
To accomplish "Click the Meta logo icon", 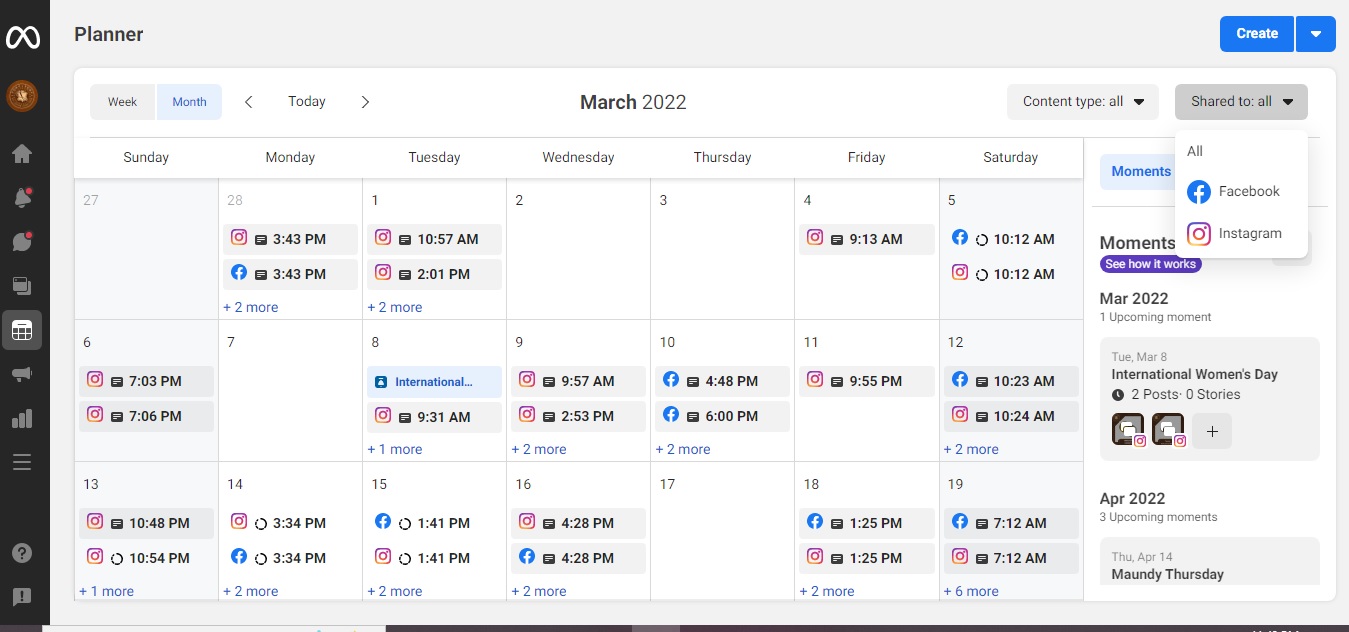I will [x=22, y=37].
